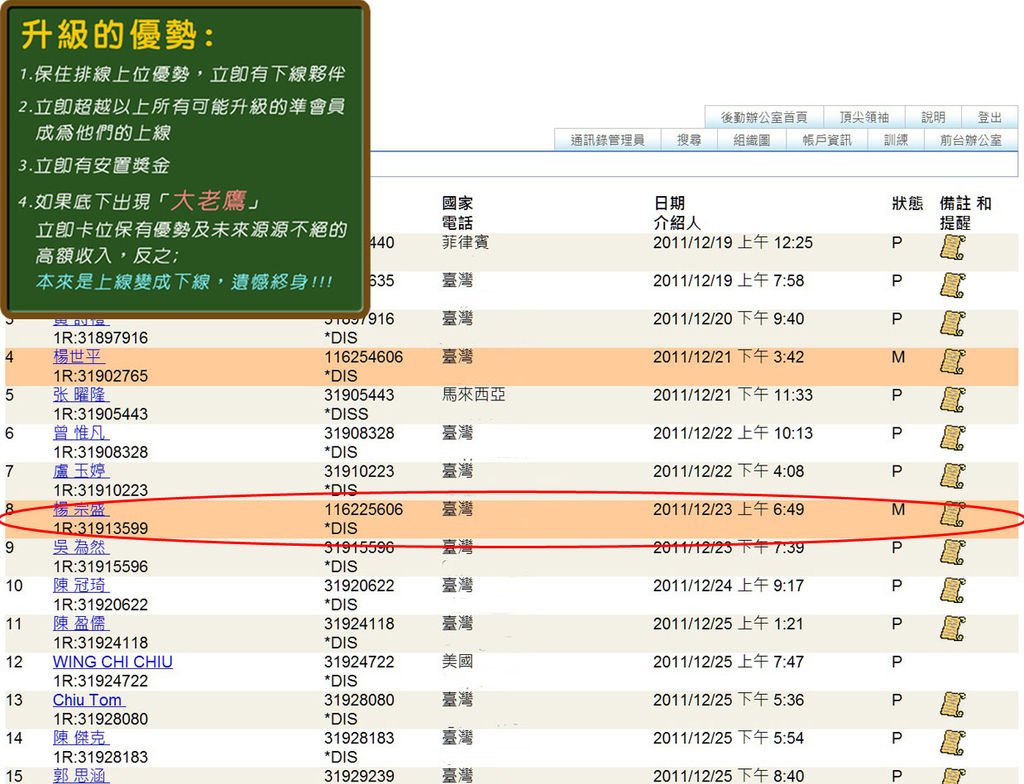Click the 備註 和 提醒 column header
Viewport: 1024px width, 784px height.
[x=965, y=213]
